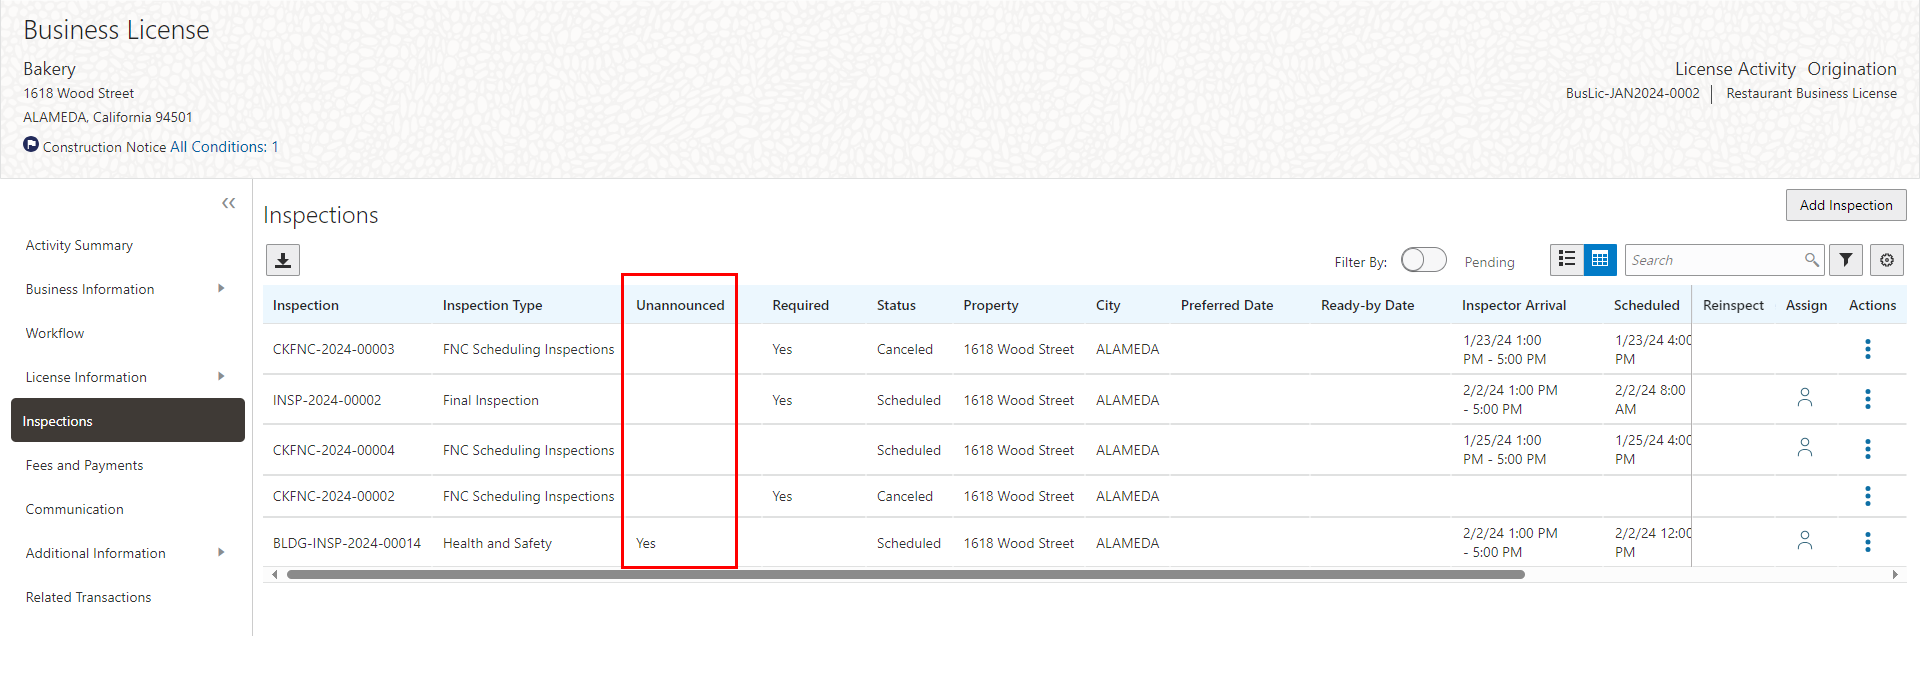Toggle the Pending filter switch
The height and width of the screenshot is (673, 1920).
pyautogui.click(x=1423, y=260)
